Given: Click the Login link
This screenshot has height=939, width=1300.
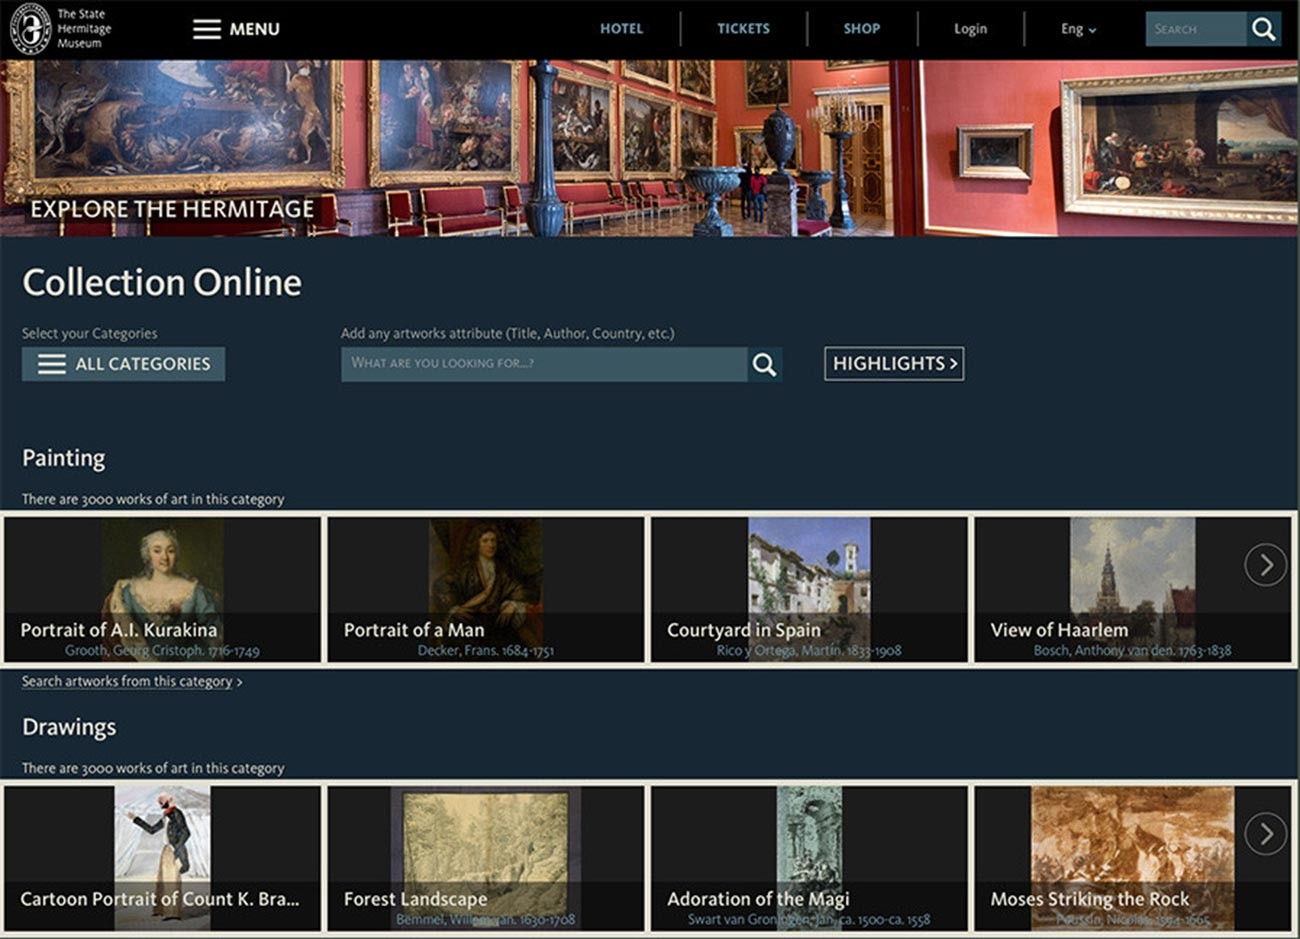Looking at the screenshot, I should point(970,29).
